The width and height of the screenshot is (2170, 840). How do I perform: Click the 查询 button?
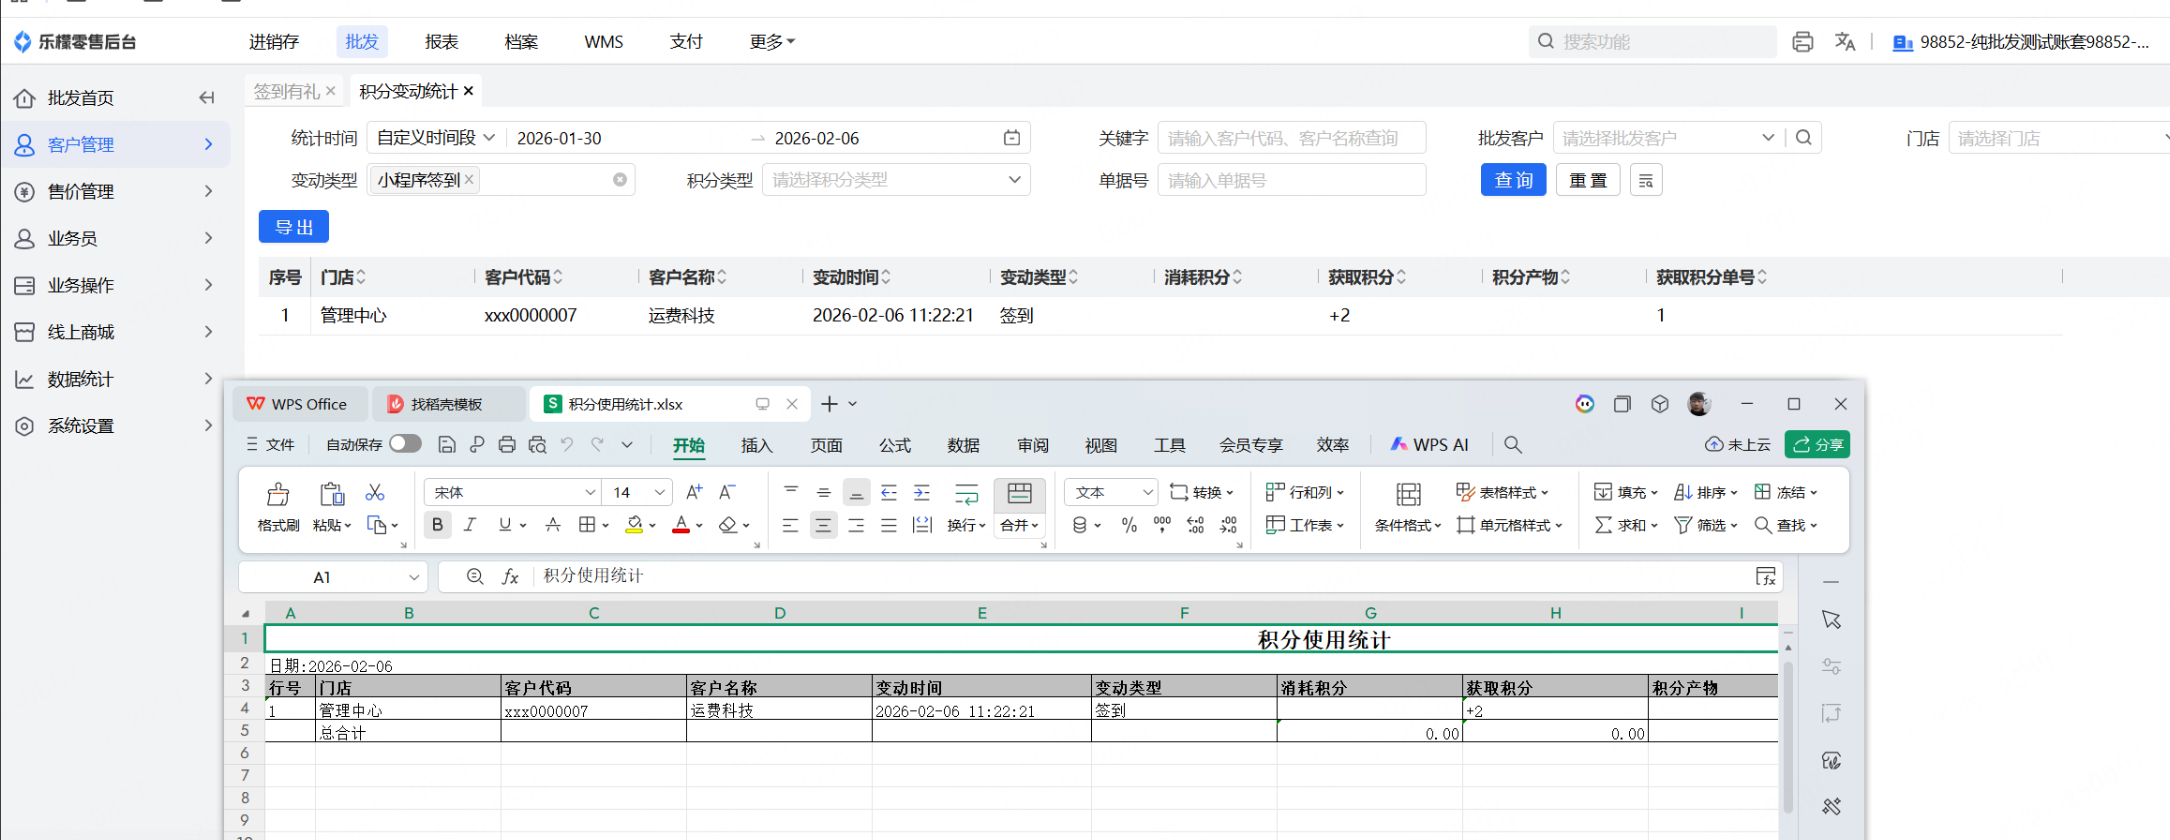[1513, 180]
